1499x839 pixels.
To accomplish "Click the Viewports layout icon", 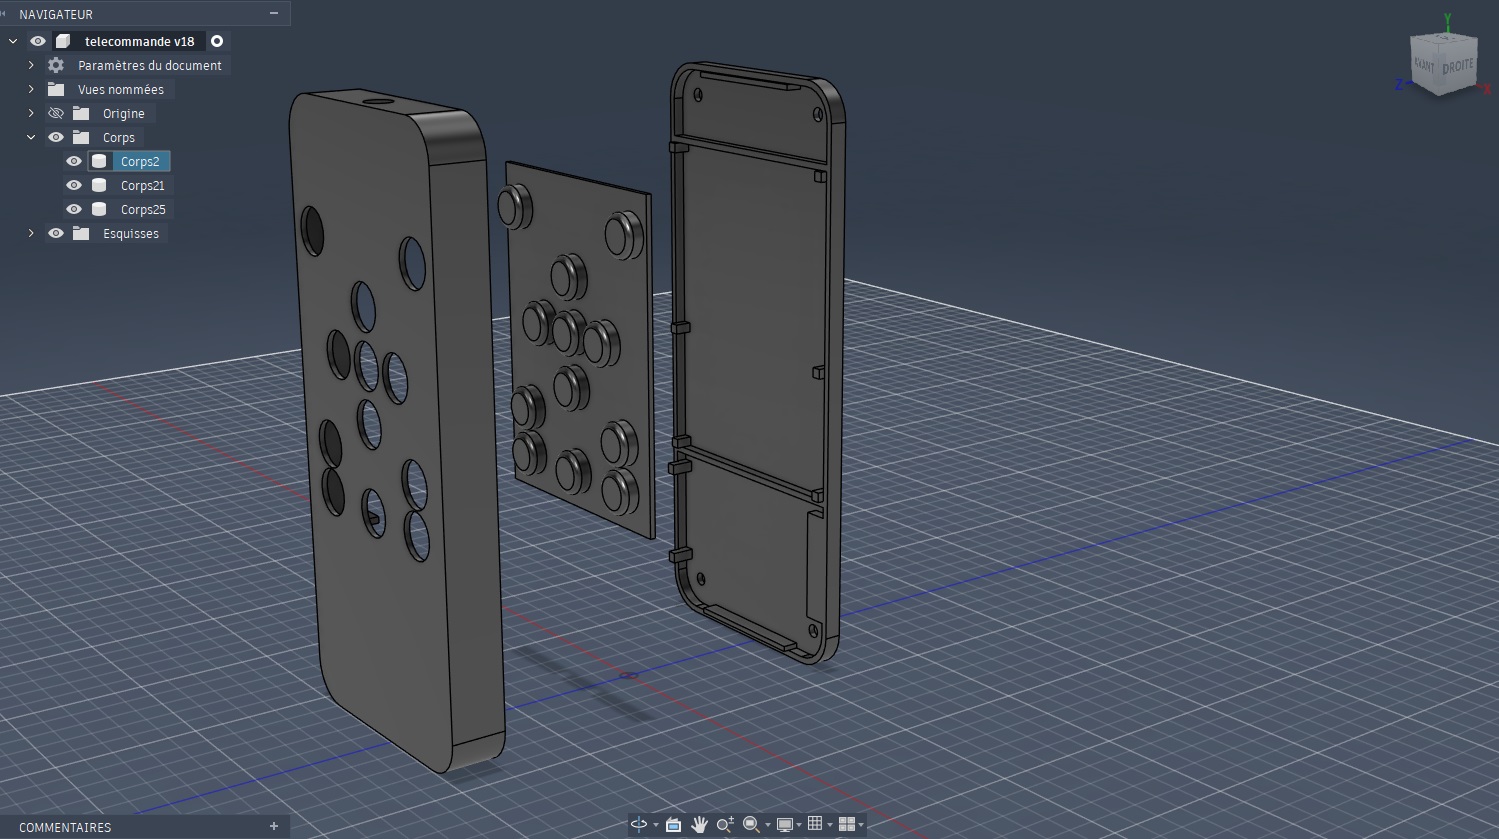I will 847,824.
